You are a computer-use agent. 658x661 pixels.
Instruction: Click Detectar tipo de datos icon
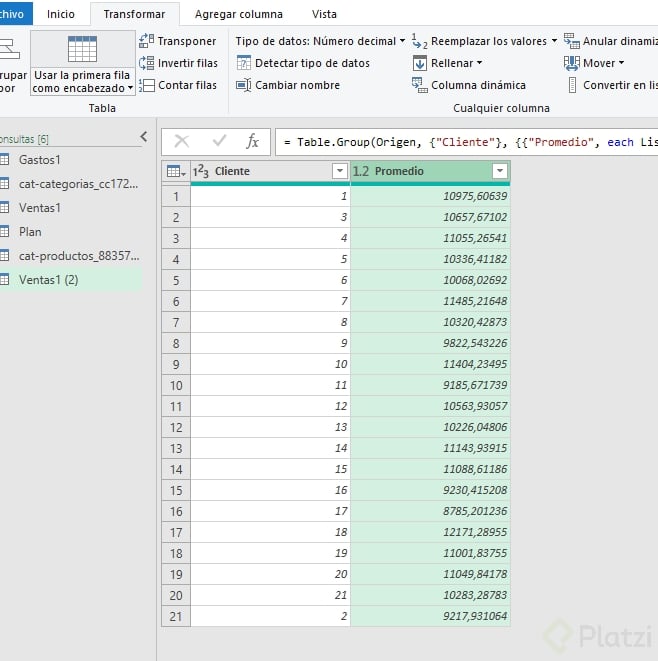click(x=243, y=63)
